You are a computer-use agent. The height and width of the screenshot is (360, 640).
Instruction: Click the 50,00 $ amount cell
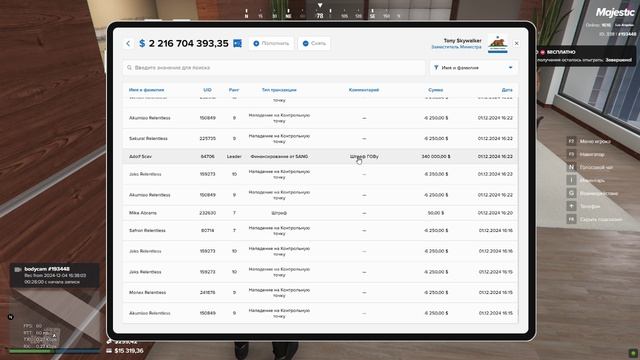[x=436, y=213]
